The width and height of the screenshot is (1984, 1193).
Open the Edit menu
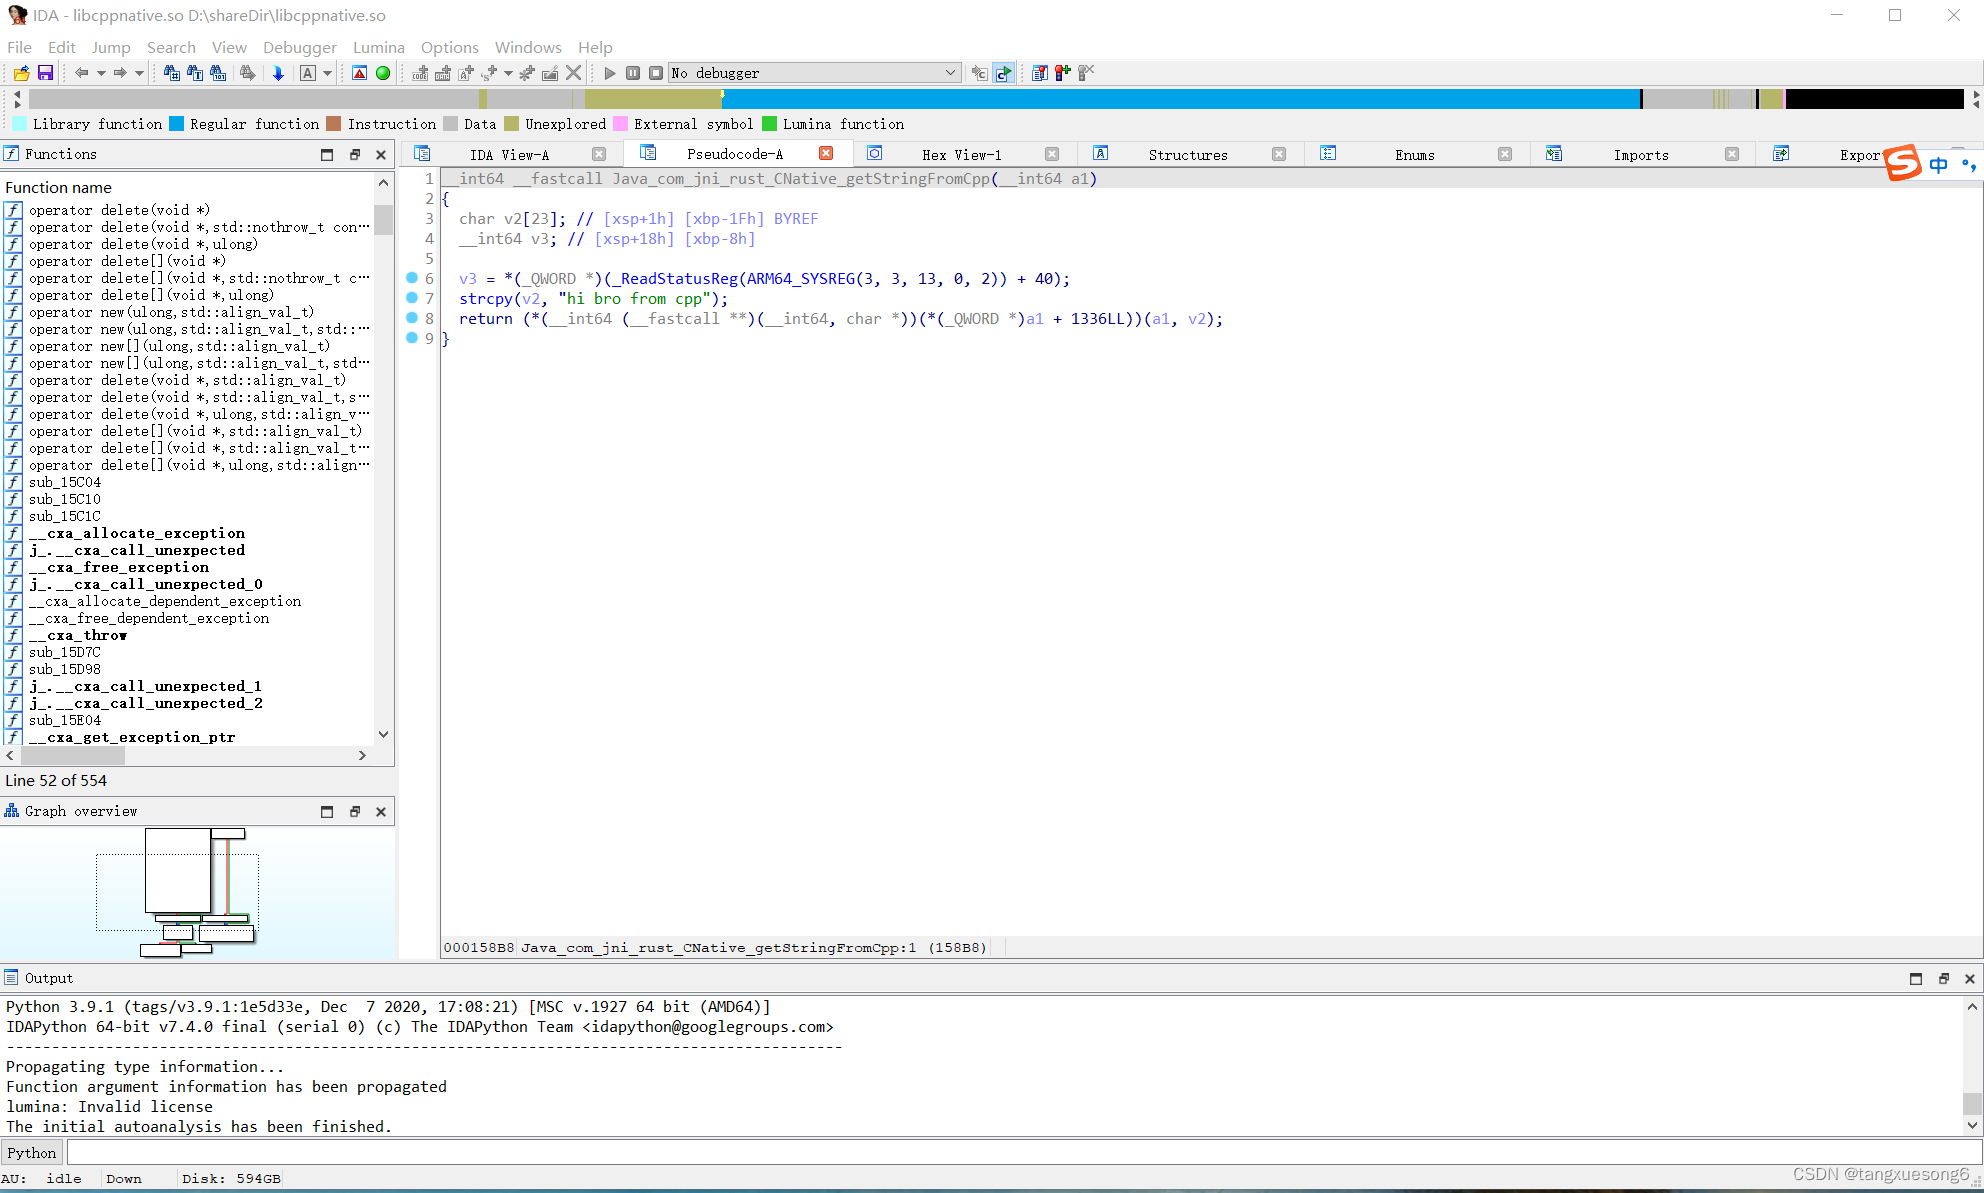pos(62,47)
